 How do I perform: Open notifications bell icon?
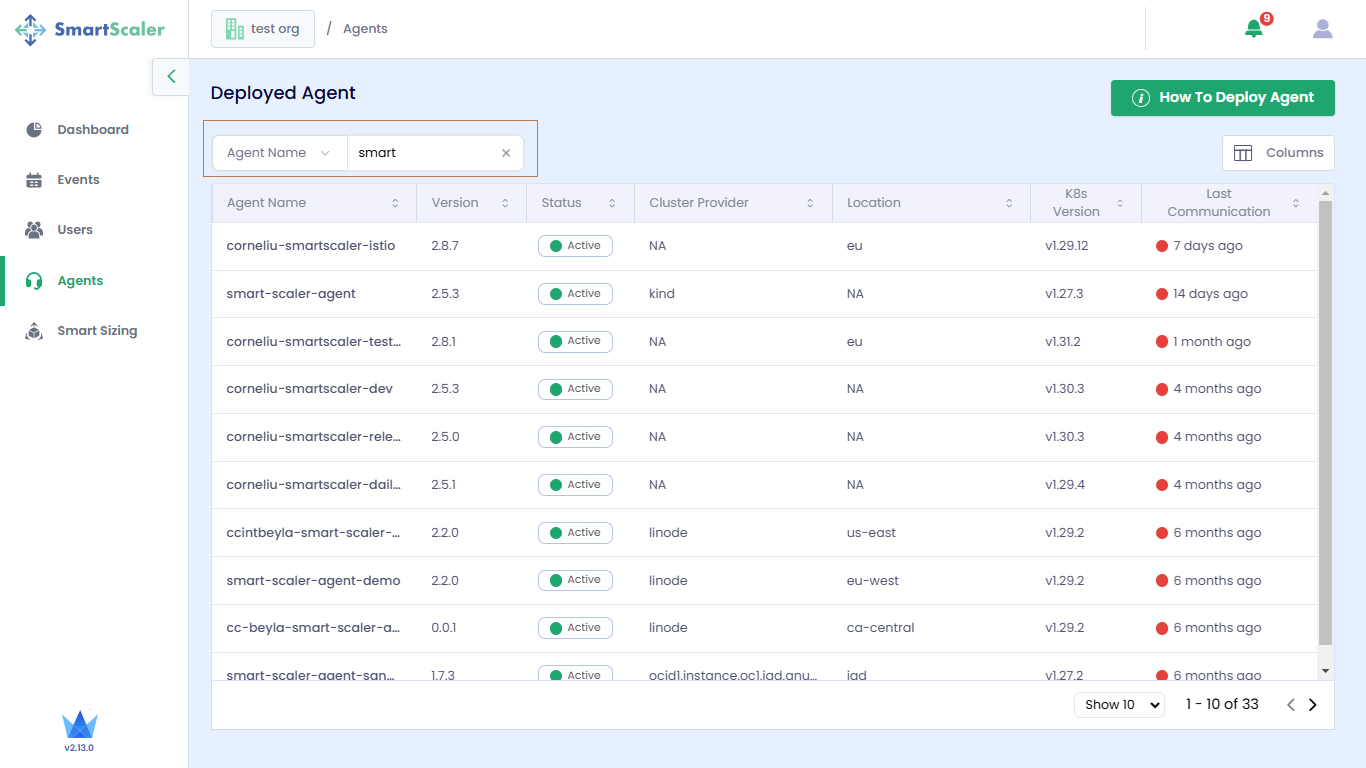click(x=1254, y=29)
